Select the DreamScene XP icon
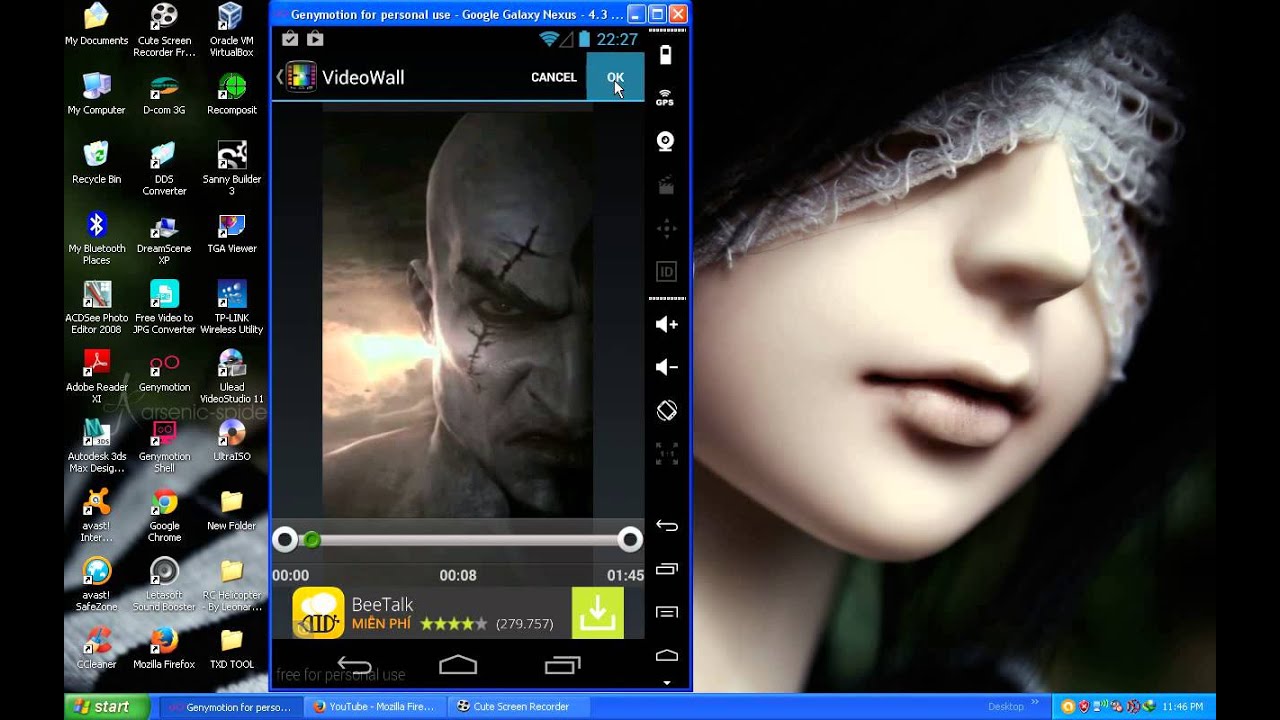 point(164,237)
